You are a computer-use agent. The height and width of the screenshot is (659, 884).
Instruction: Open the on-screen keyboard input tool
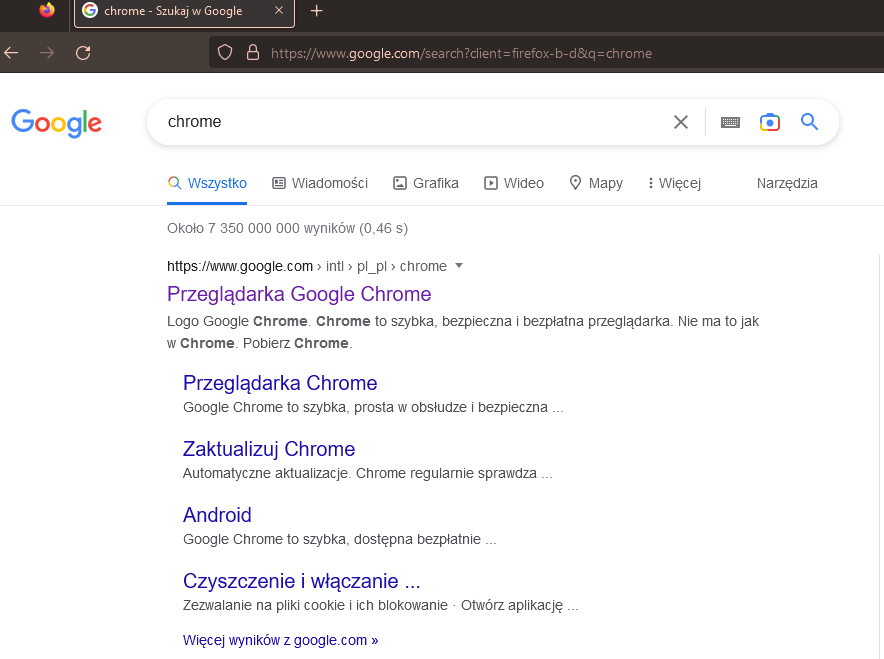pyautogui.click(x=729, y=121)
